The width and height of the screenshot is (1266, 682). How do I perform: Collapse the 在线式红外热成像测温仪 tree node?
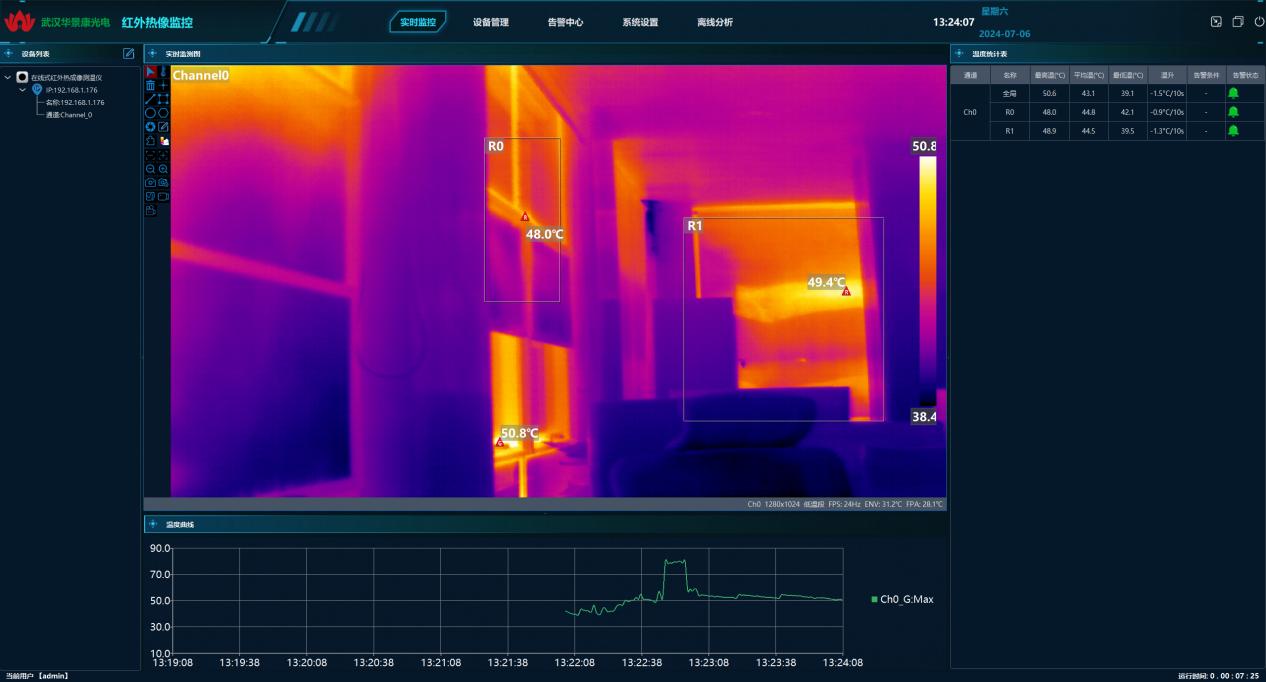8,77
